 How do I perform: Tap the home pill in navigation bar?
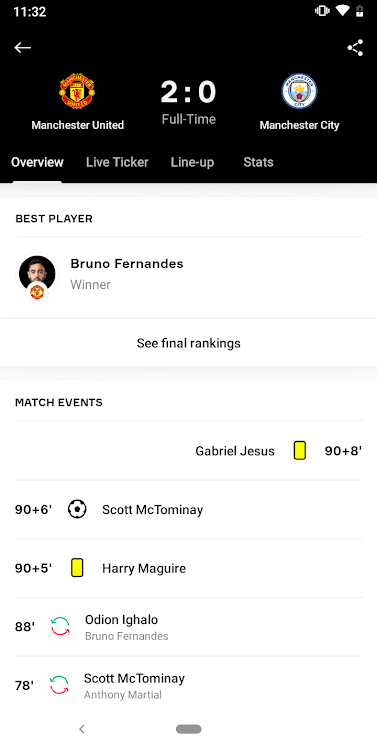(x=188, y=729)
